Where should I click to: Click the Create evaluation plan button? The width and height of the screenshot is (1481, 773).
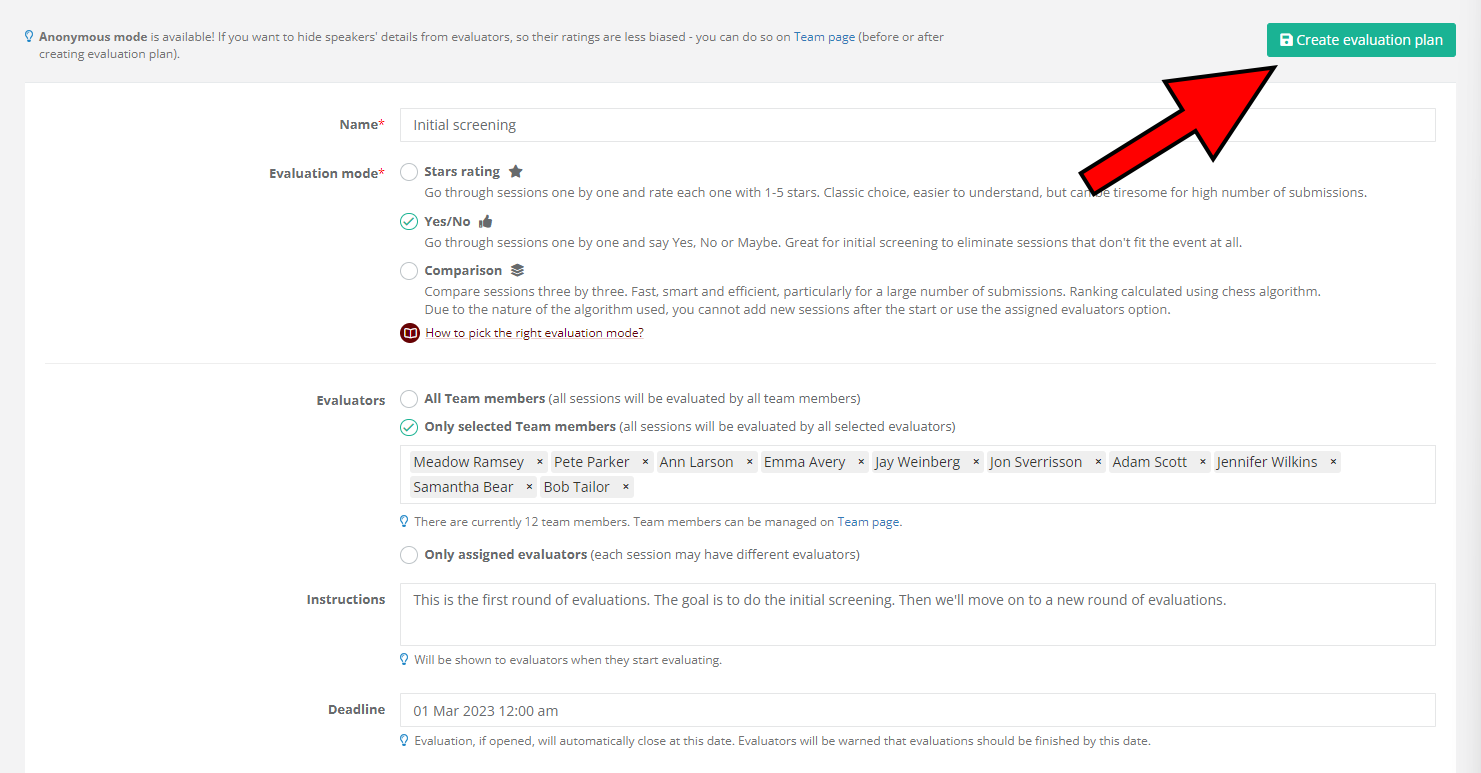click(x=1360, y=40)
